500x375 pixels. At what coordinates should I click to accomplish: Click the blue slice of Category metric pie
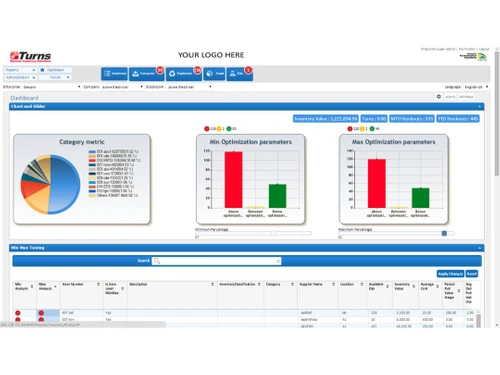(65, 185)
